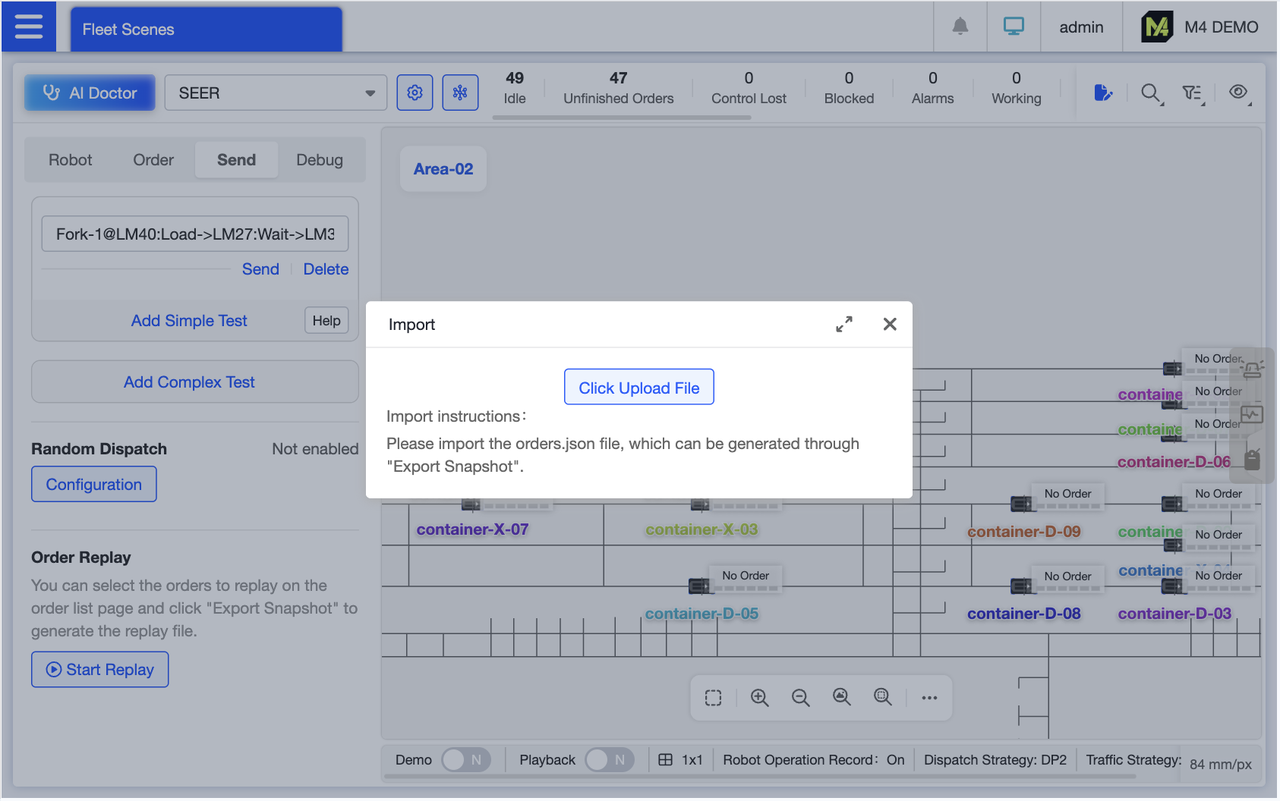Open the order editing icon on the toolbar
Viewport: 1280px width, 801px height.
point(1102,93)
